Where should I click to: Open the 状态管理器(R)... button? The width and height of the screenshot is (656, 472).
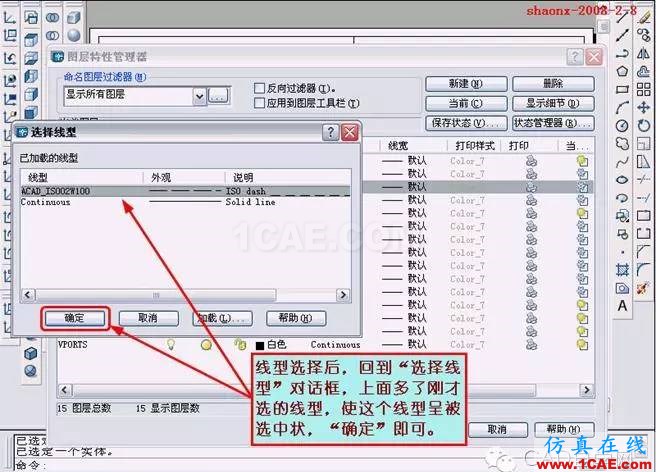click(553, 123)
